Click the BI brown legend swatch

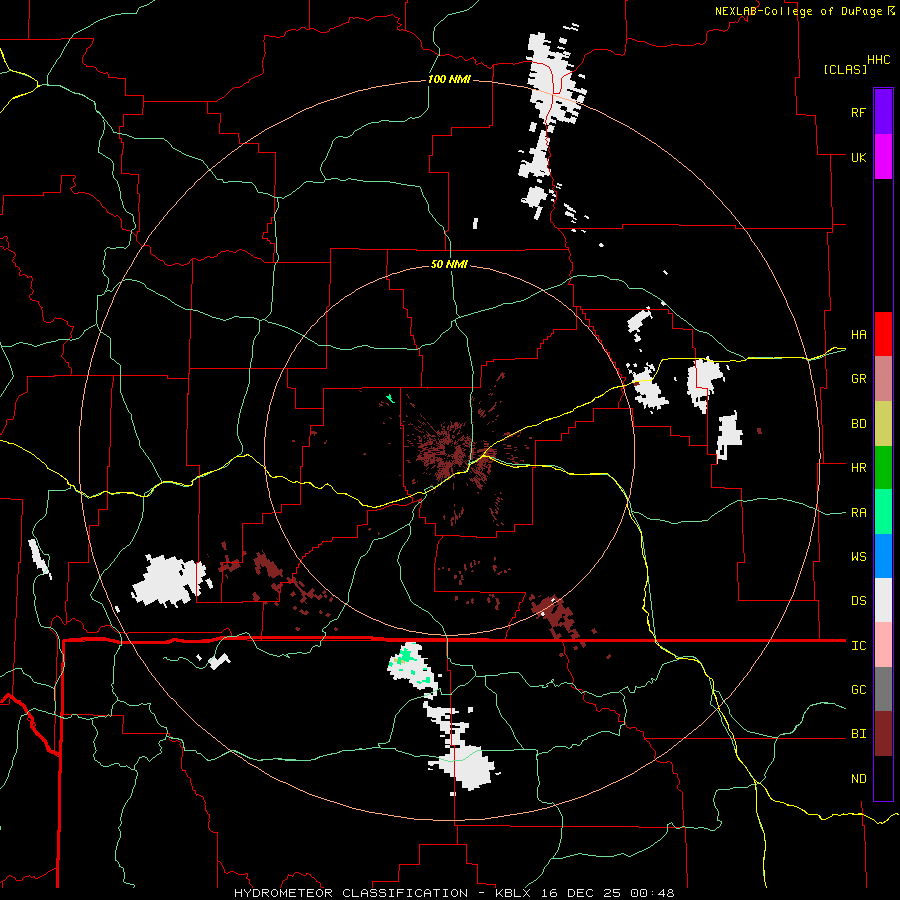883,734
